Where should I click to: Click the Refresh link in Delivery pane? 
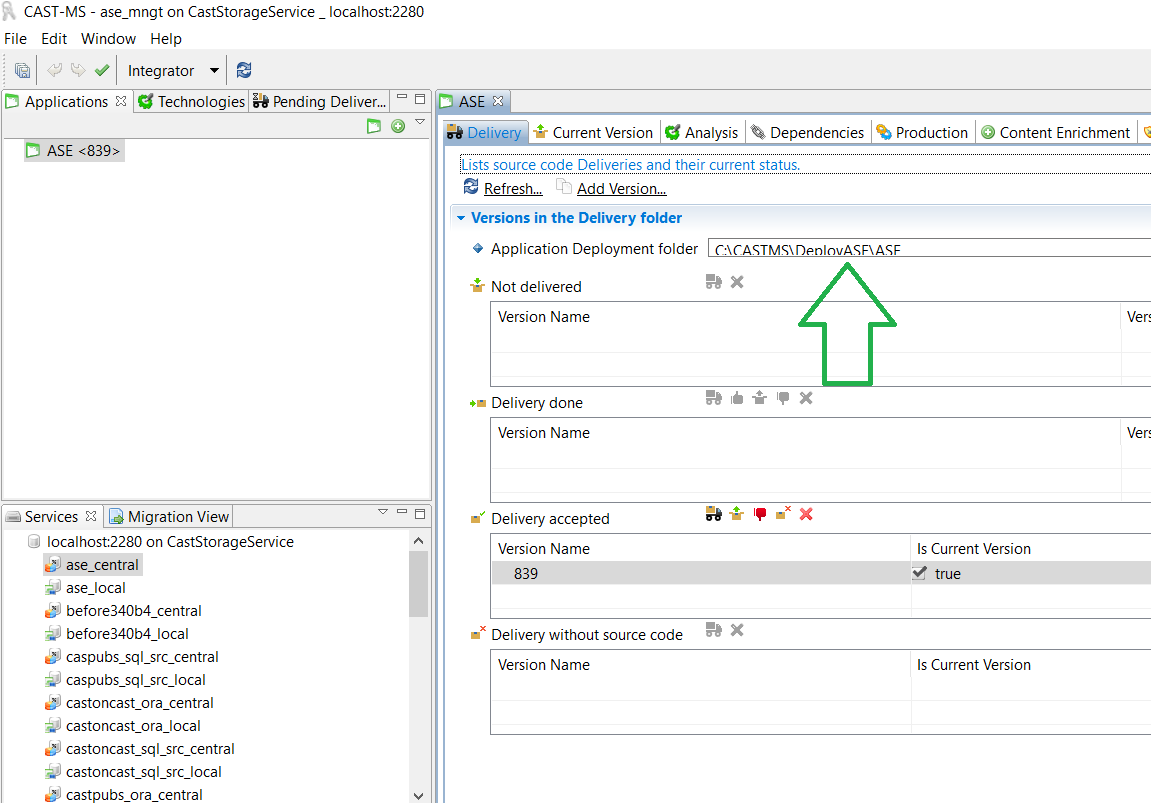(x=512, y=189)
